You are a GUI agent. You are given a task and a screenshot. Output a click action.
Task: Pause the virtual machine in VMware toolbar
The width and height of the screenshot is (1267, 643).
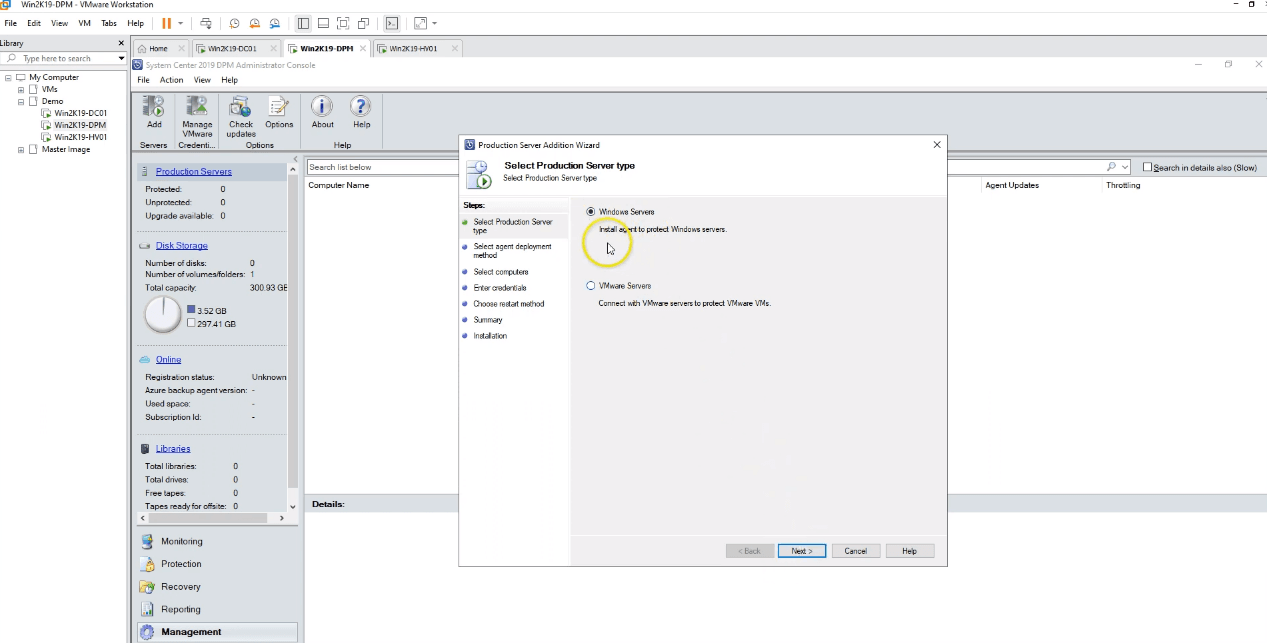(x=166, y=23)
